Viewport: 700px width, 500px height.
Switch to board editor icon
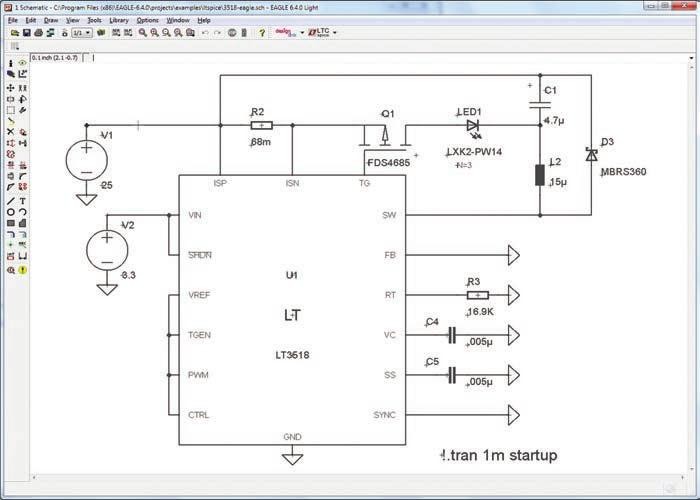click(64, 33)
